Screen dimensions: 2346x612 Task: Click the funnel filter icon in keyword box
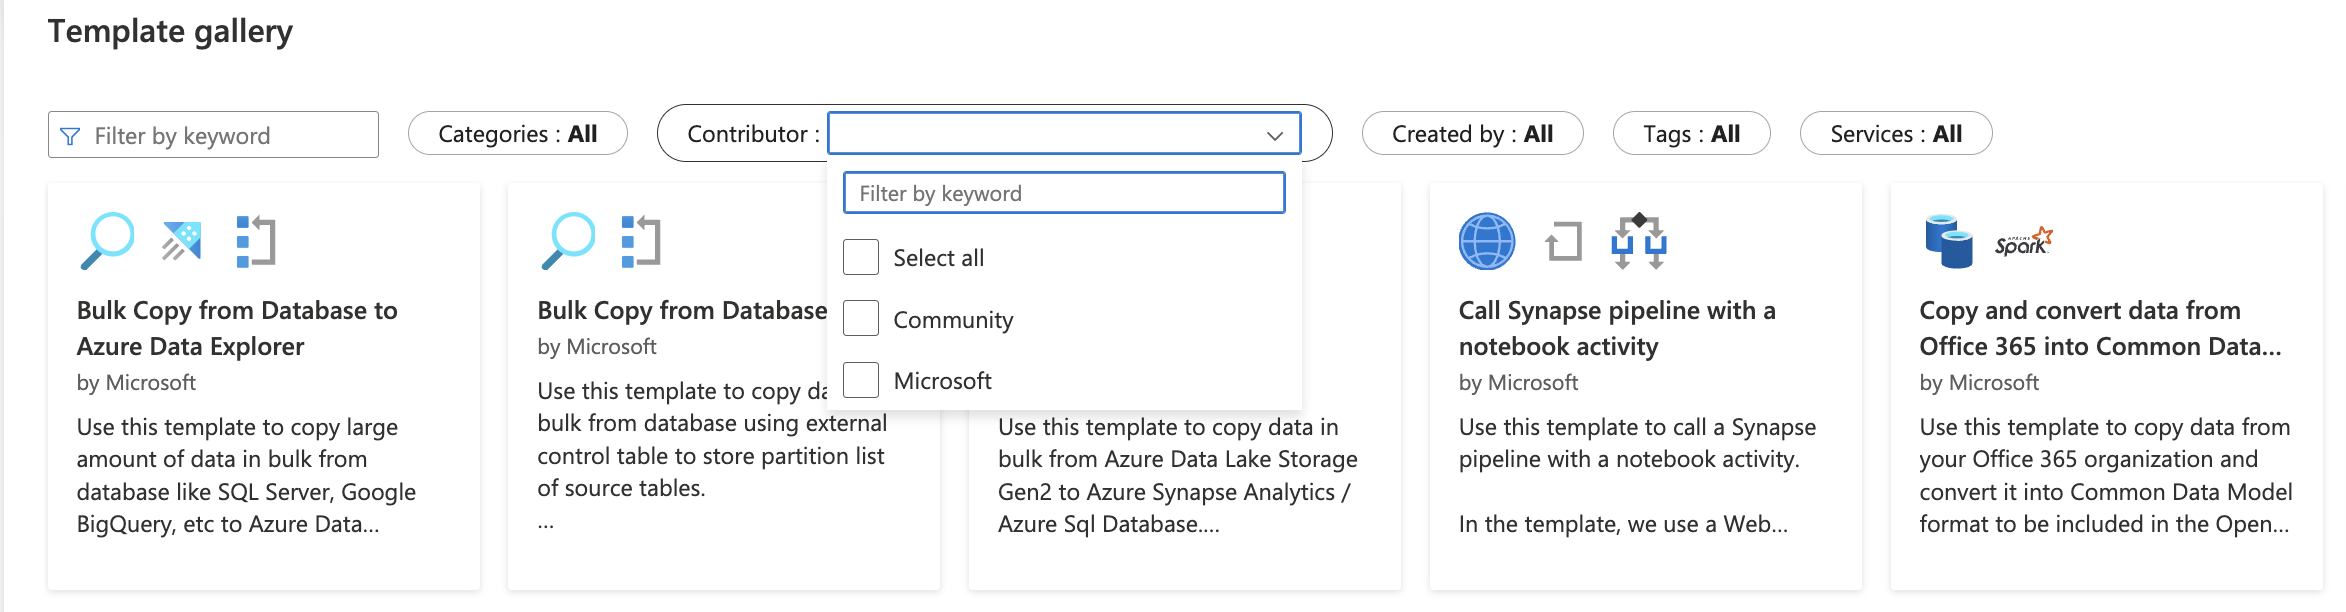[x=70, y=136]
